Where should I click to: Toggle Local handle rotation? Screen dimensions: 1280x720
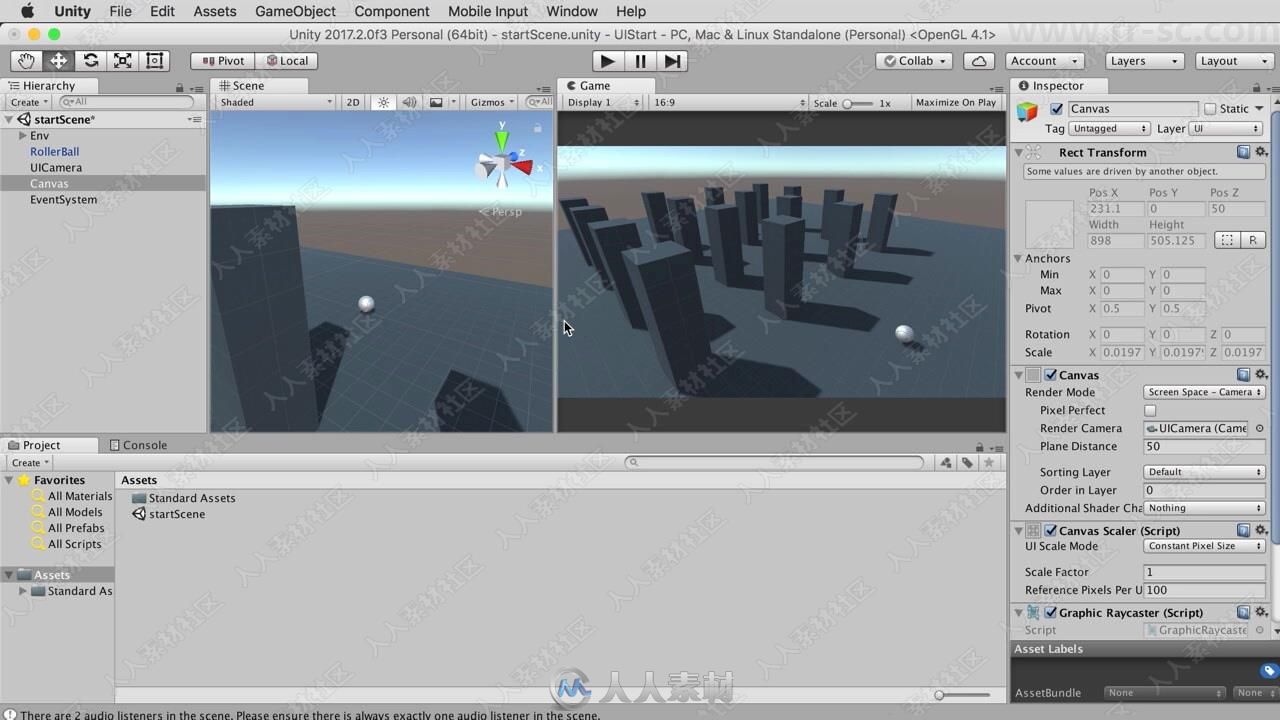click(286, 61)
